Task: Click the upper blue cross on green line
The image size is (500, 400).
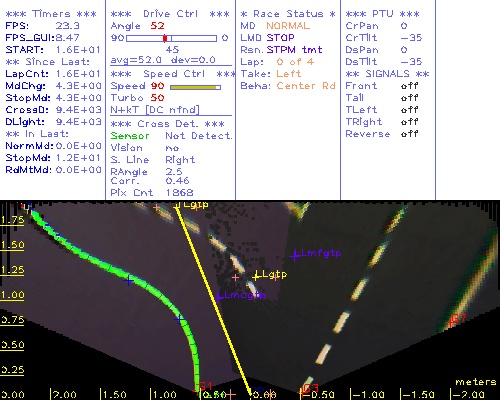Action: click(128, 281)
